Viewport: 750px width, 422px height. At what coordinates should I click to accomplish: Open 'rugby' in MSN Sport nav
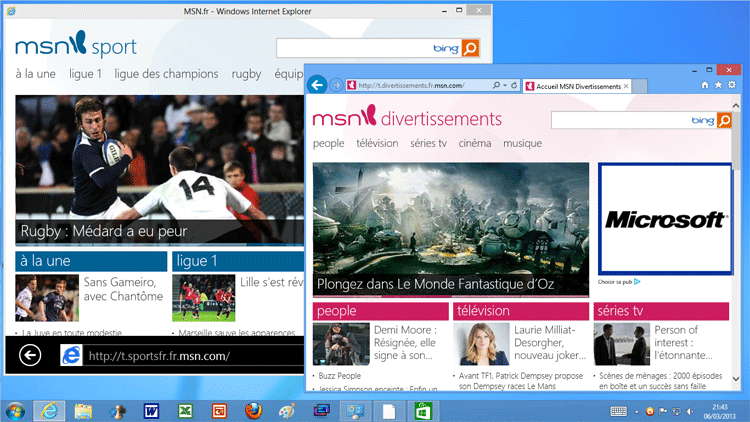click(246, 74)
